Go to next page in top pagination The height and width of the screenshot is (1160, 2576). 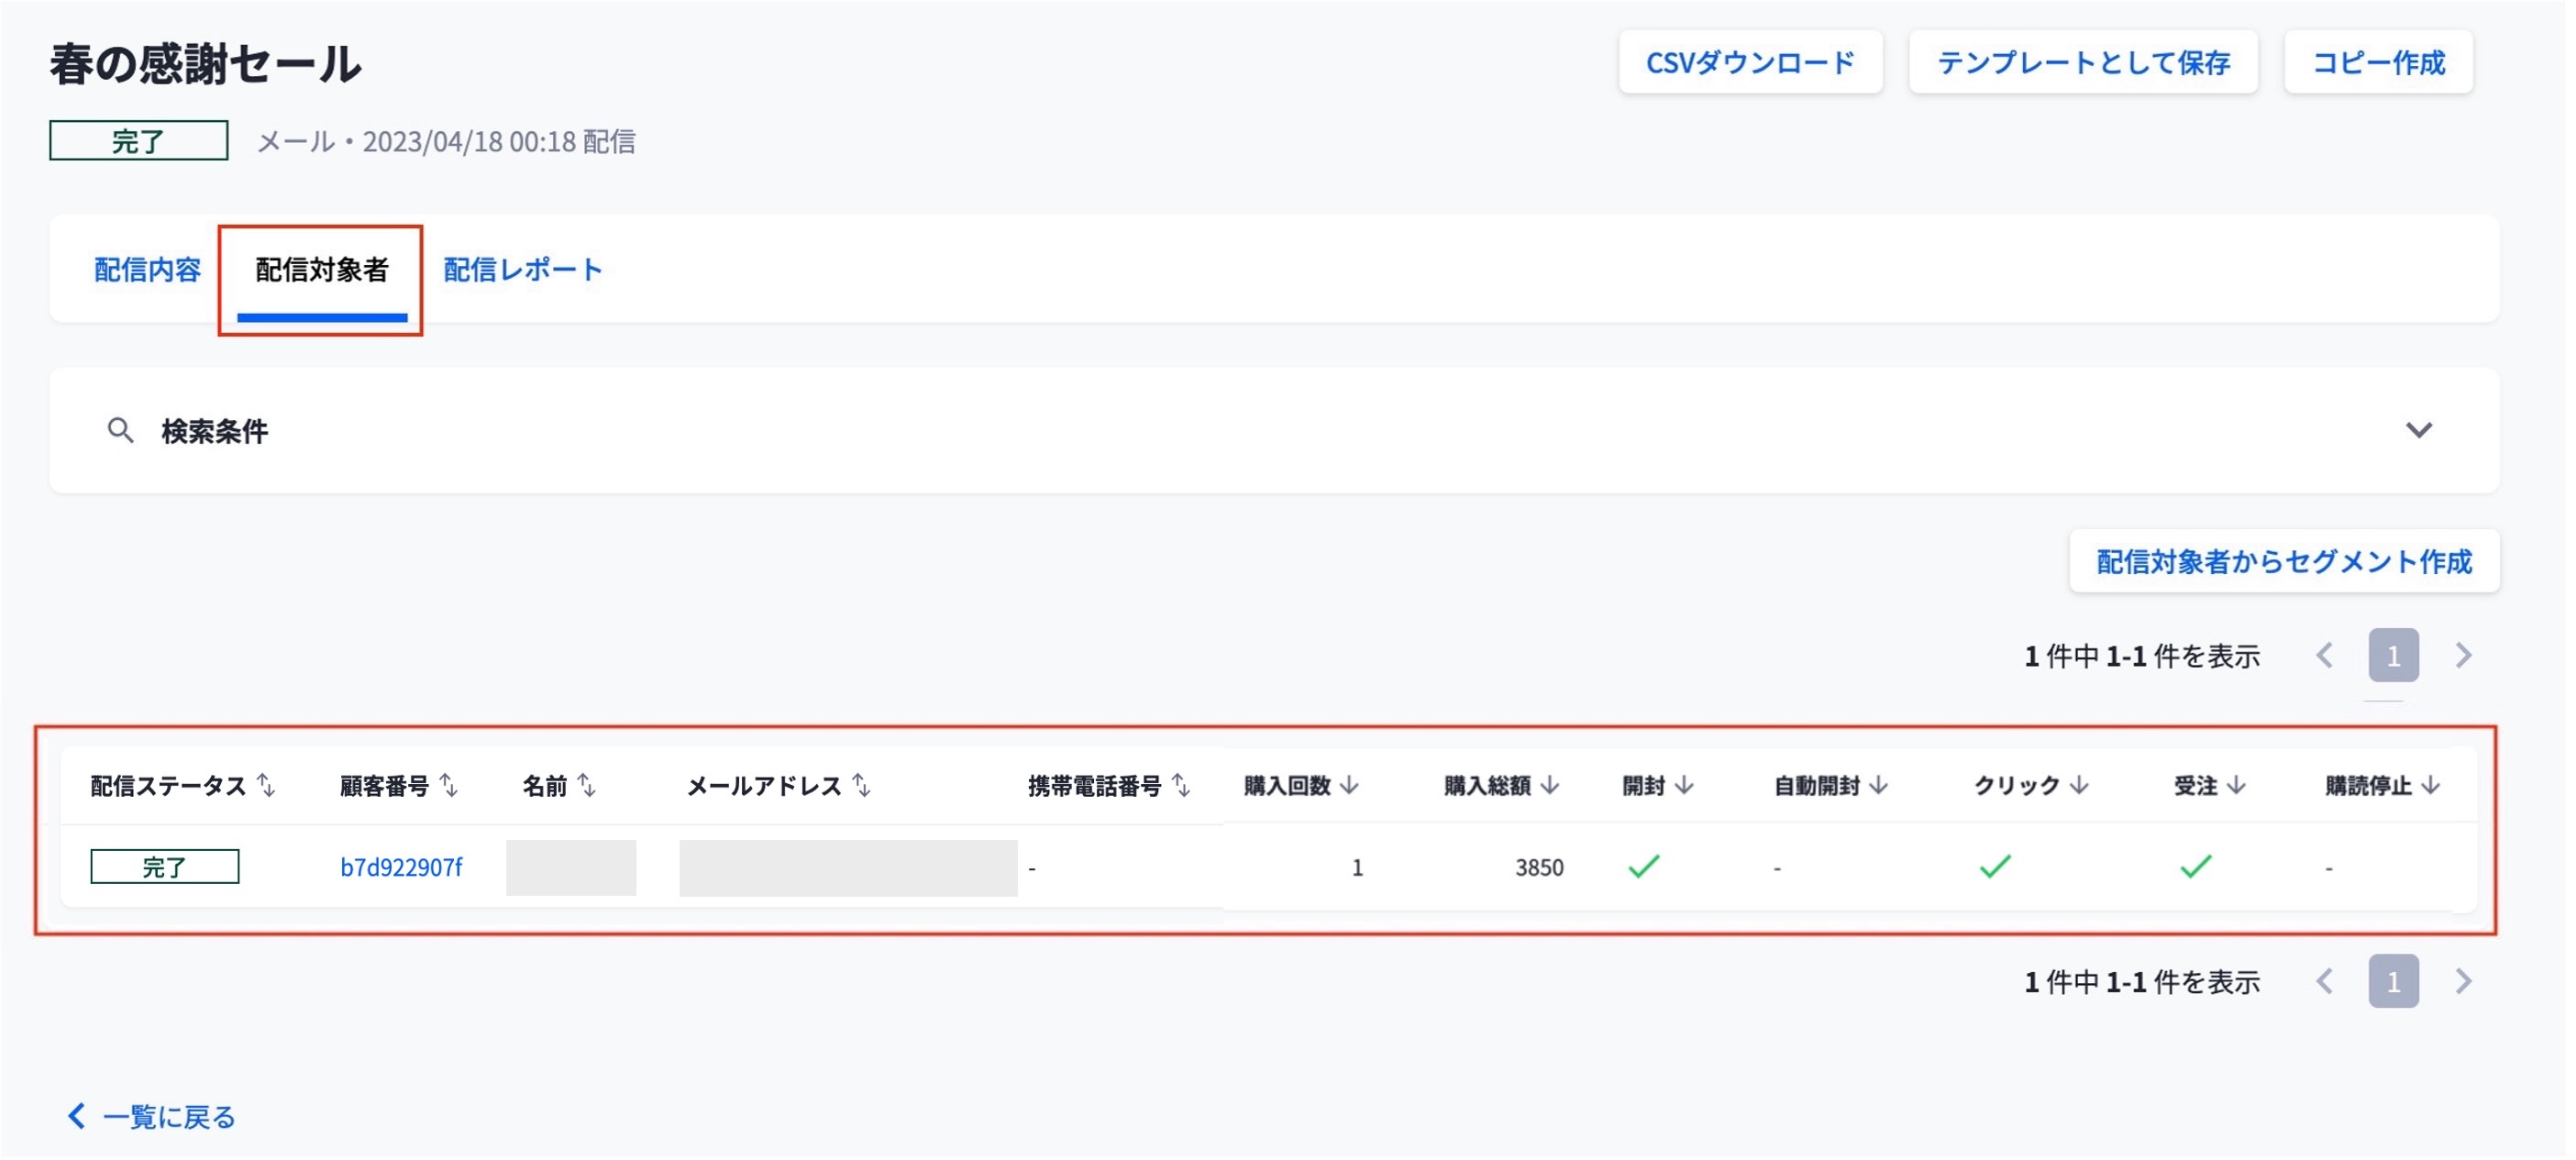coord(2463,656)
